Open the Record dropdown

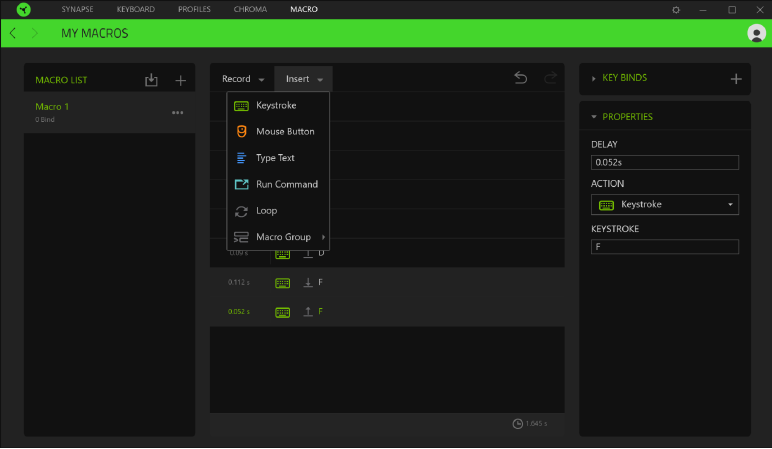243,79
